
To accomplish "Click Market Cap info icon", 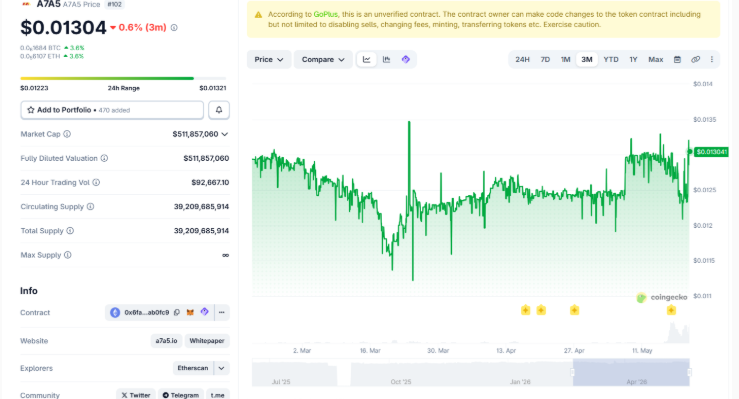I will tap(67, 134).
